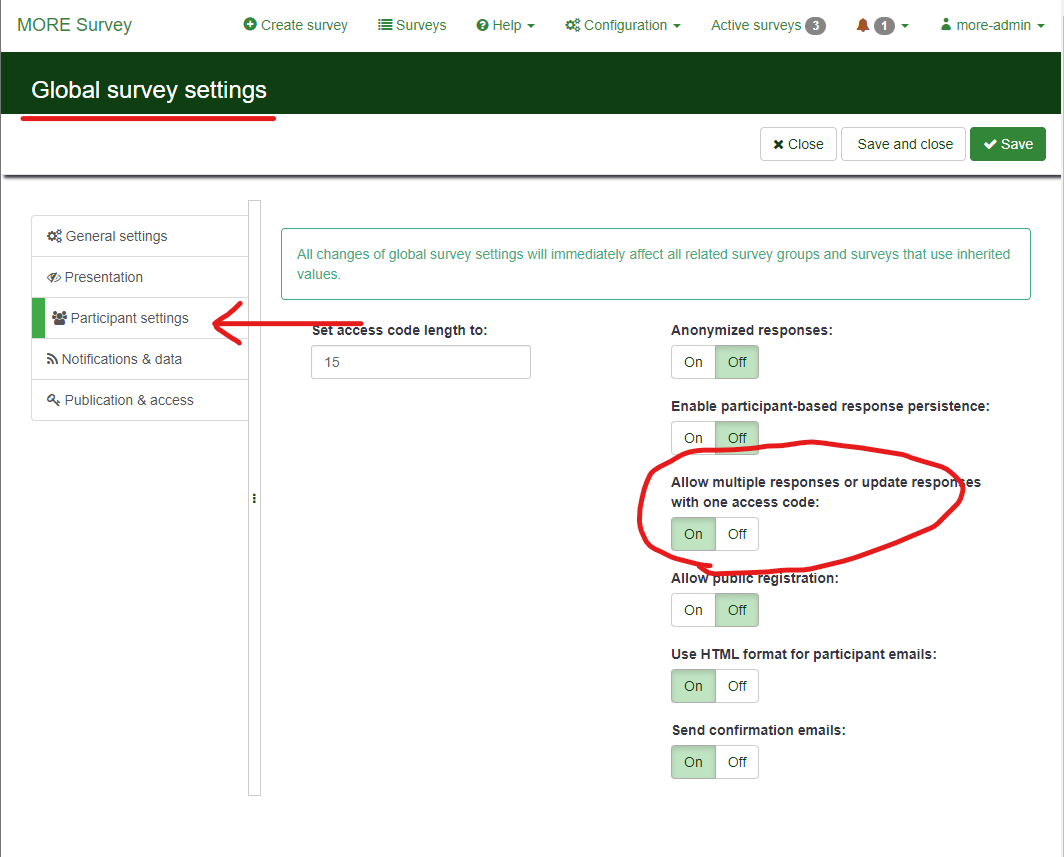Image resolution: width=1064 pixels, height=857 pixels.
Task: Select On for HTML format emails
Action: point(693,686)
